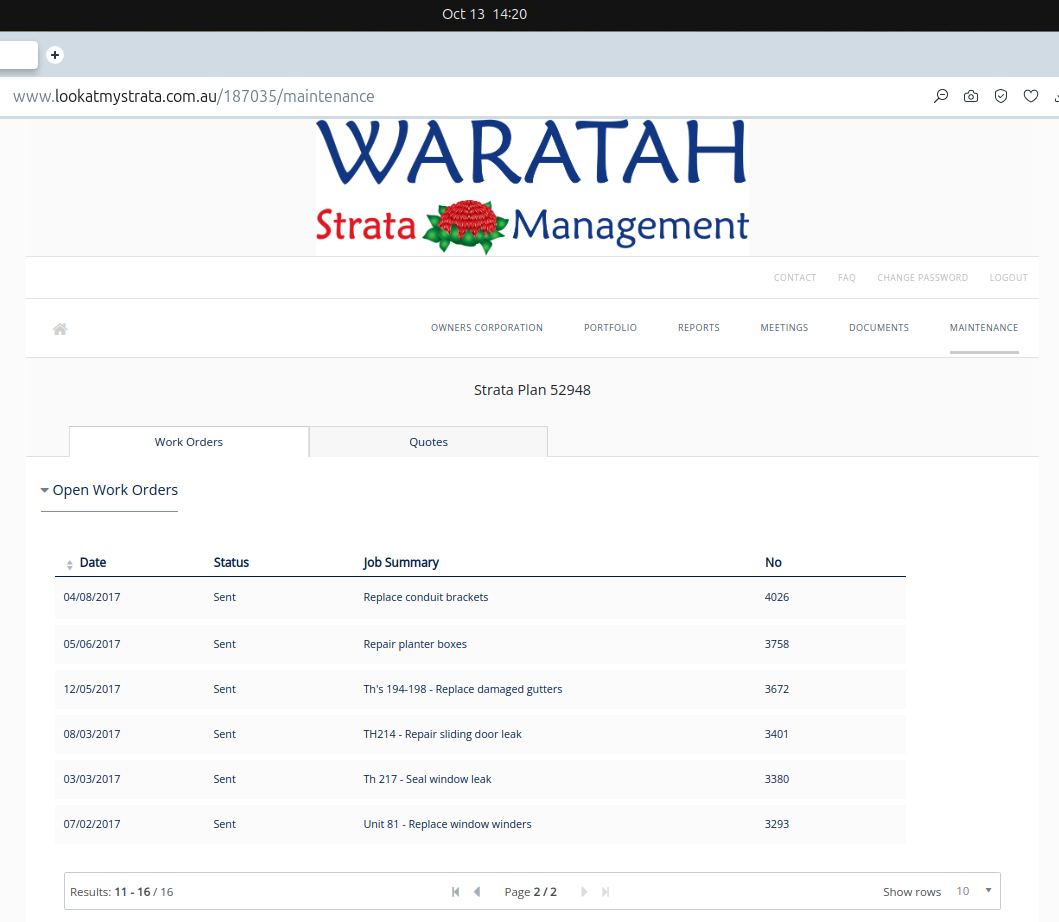Select "Th's 194-198 - Replace damaged gutters"

pos(463,689)
